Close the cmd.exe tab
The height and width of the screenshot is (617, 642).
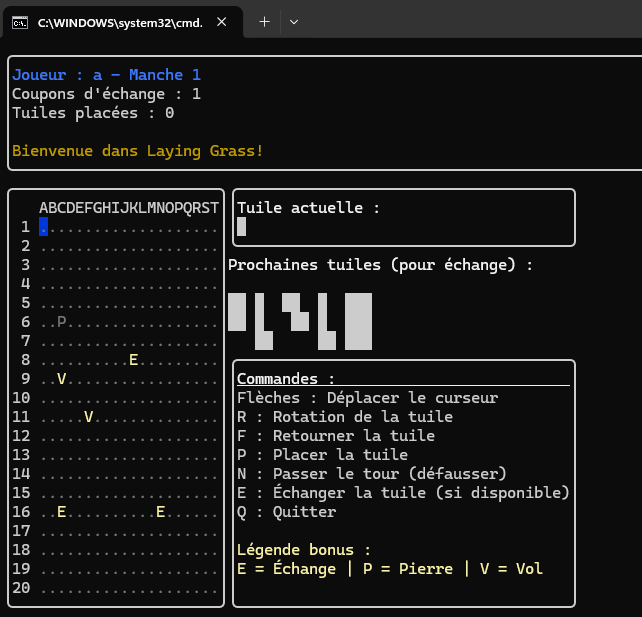(221, 21)
